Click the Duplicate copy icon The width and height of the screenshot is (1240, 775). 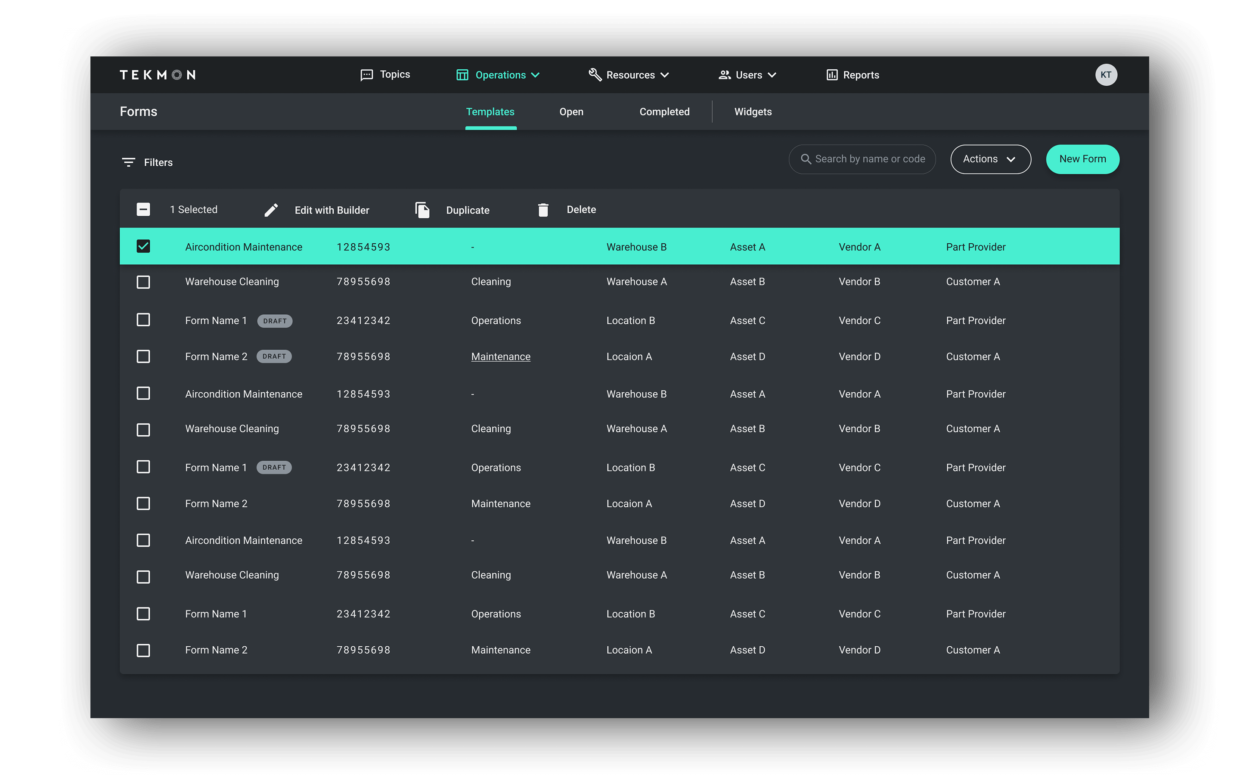pyautogui.click(x=422, y=209)
